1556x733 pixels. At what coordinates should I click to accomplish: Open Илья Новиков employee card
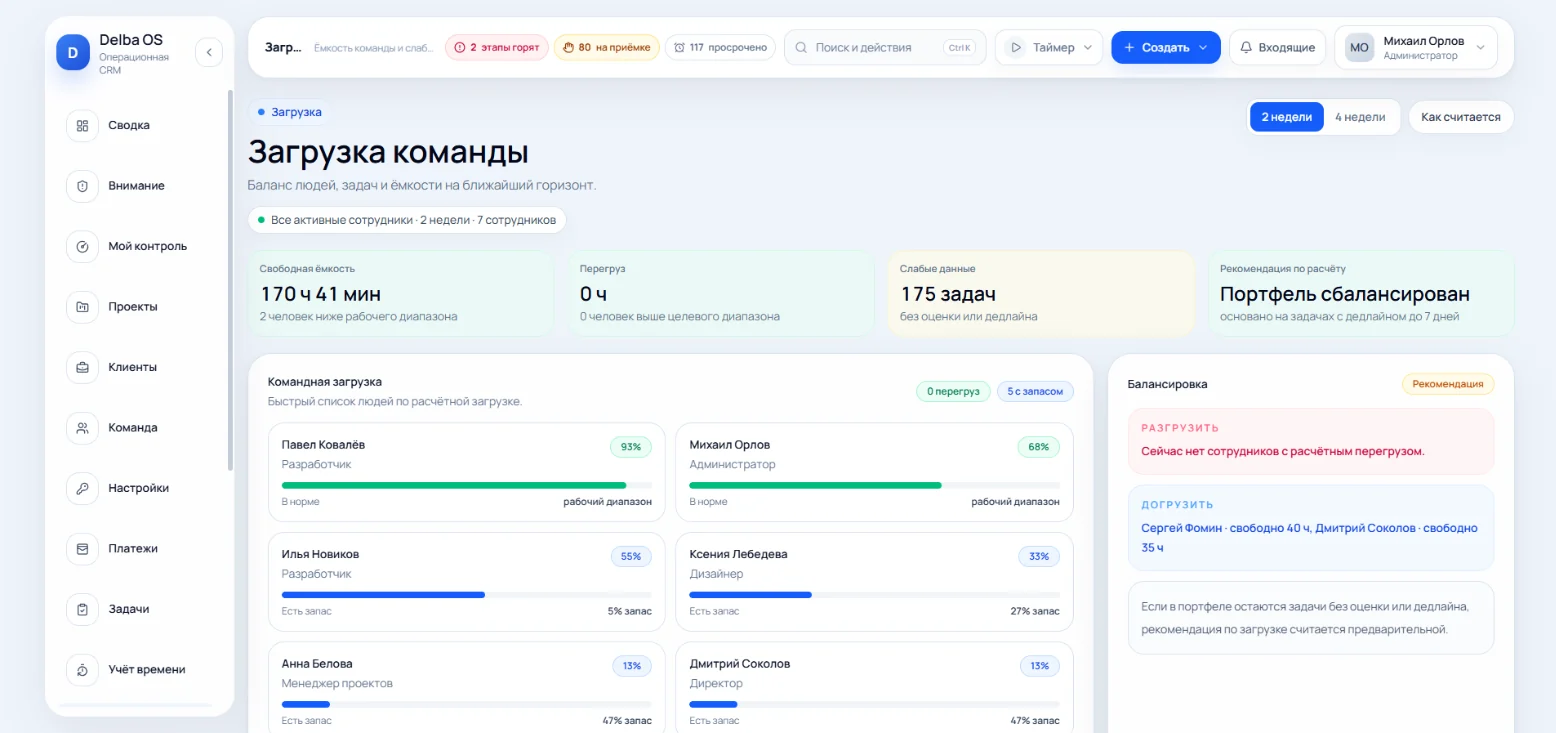pyautogui.click(x=467, y=581)
